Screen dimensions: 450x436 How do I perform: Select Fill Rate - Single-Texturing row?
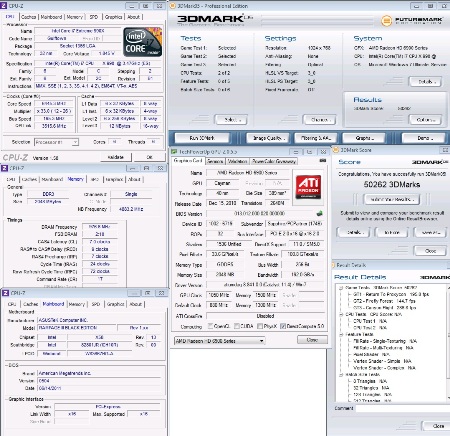coord(385,341)
